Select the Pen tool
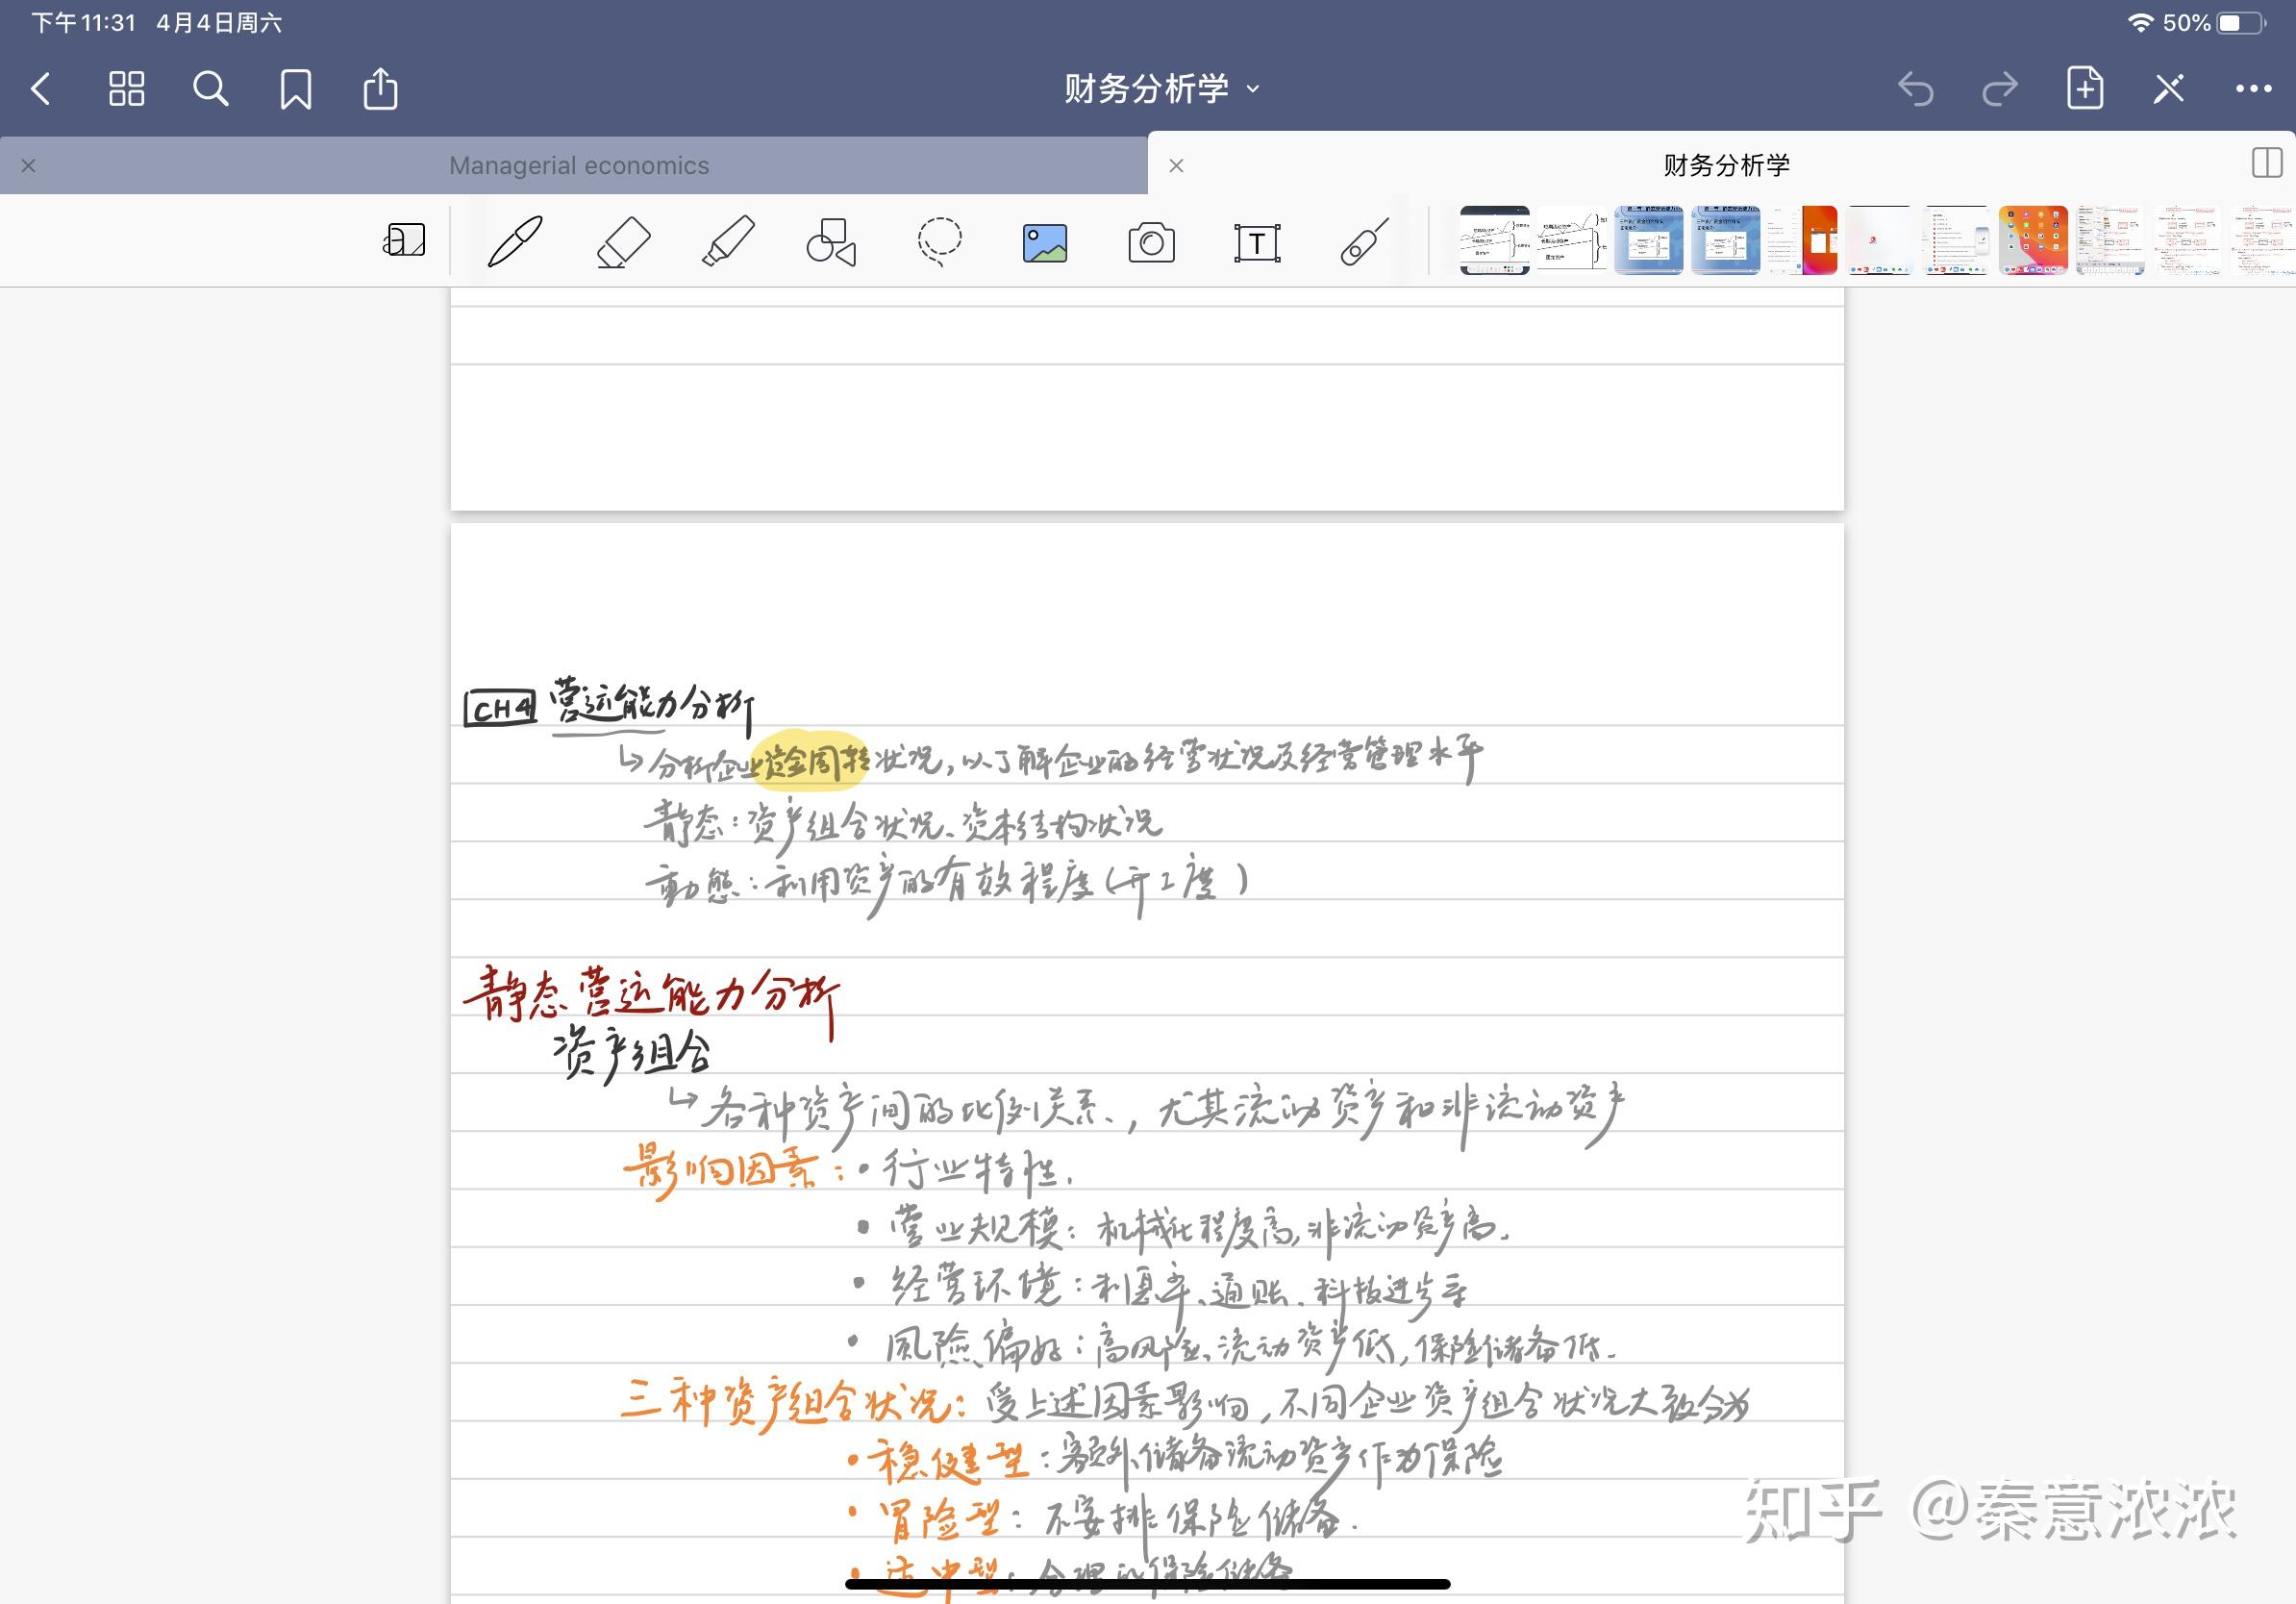Image resolution: width=2296 pixels, height=1604 pixels. click(x=515, y=242)
